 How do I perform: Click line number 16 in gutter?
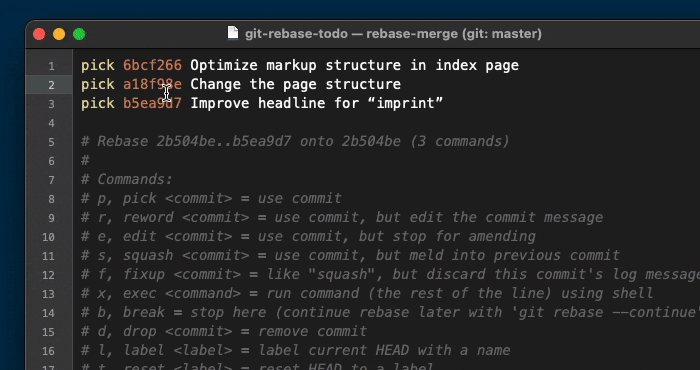click(49, 351)
